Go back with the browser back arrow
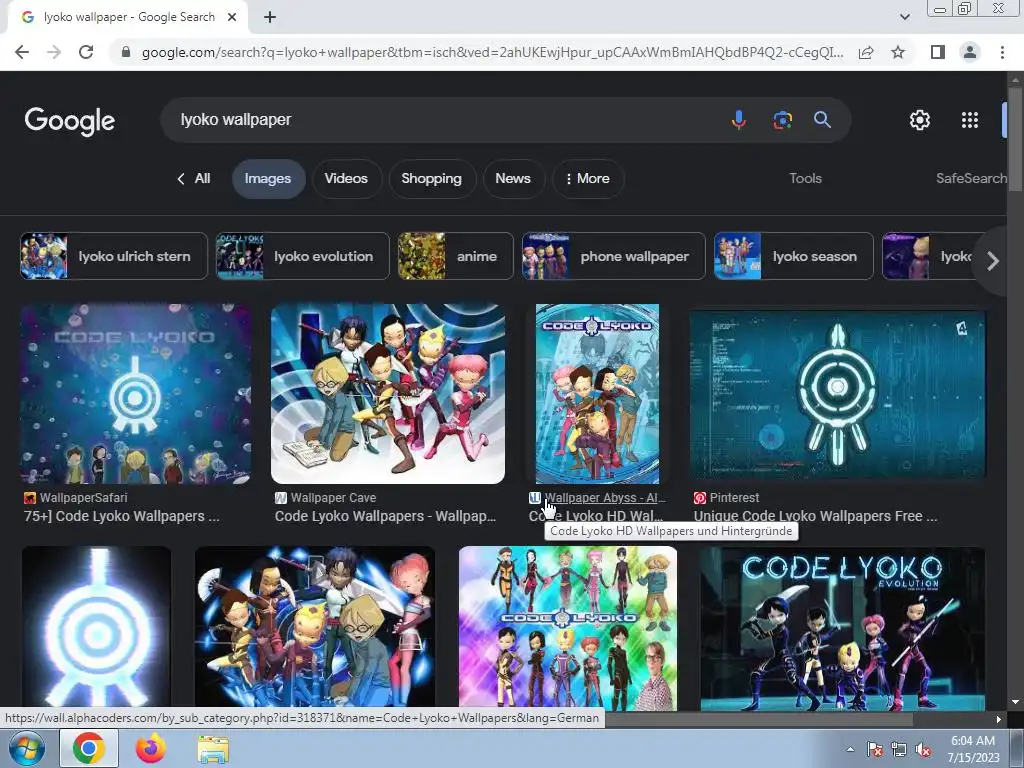1024x768 pixels. click(22, 52)
